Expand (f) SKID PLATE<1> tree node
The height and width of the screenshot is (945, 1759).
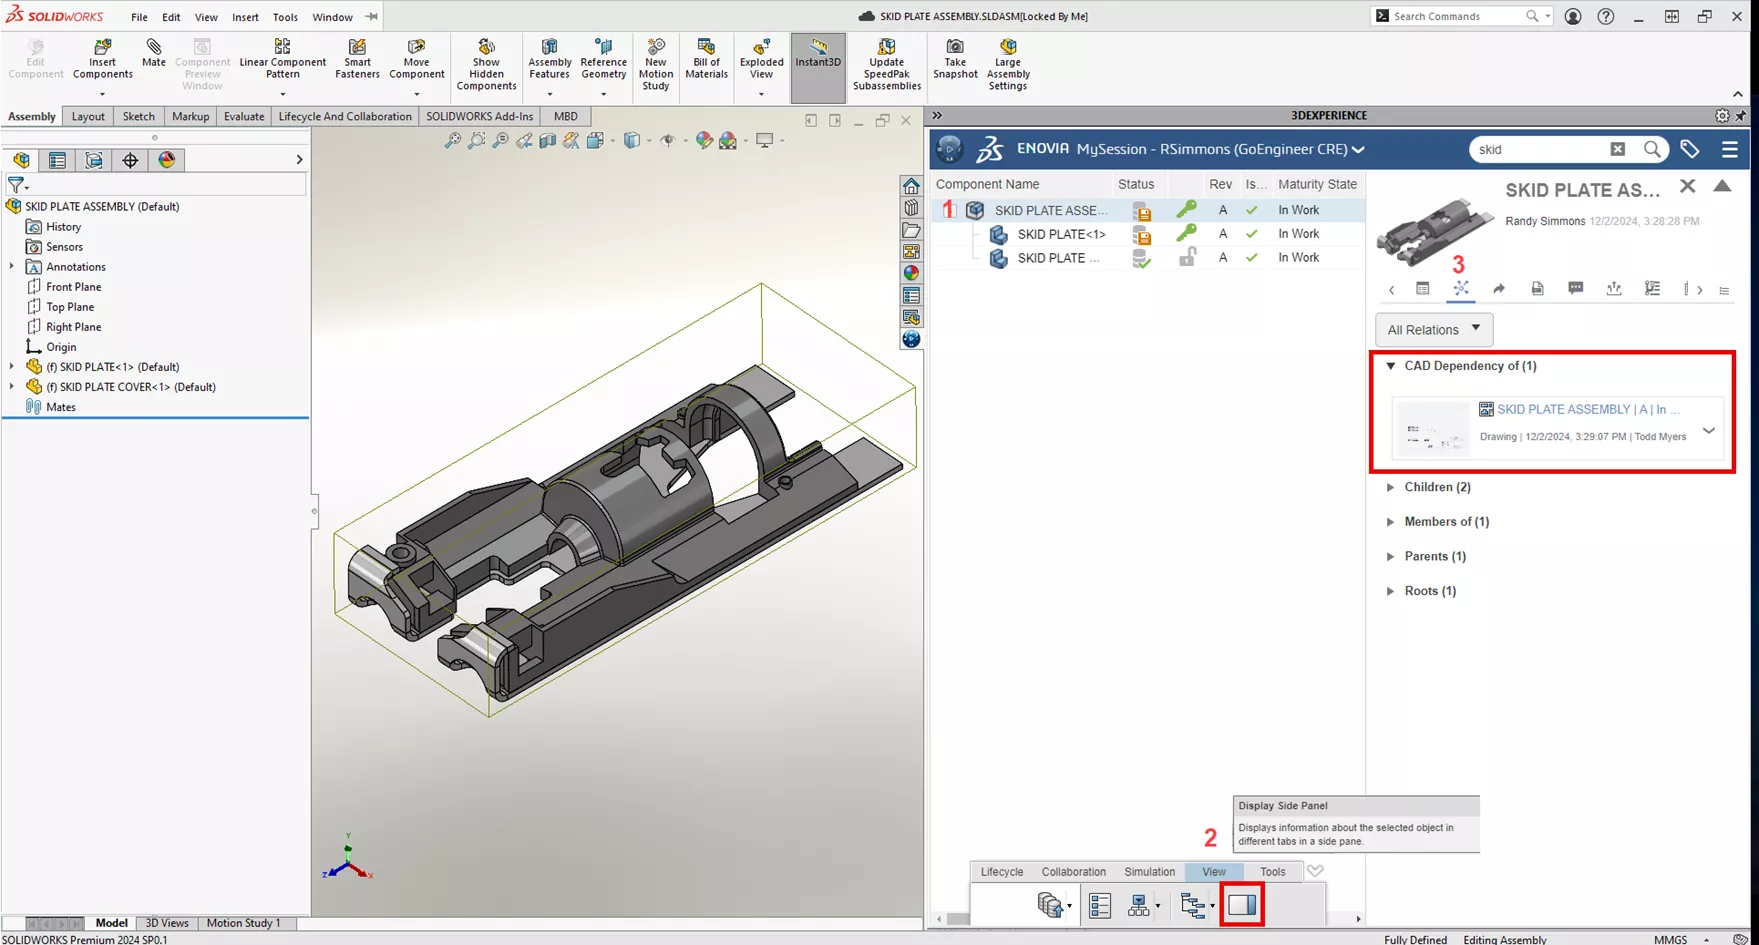click(12, 367)
